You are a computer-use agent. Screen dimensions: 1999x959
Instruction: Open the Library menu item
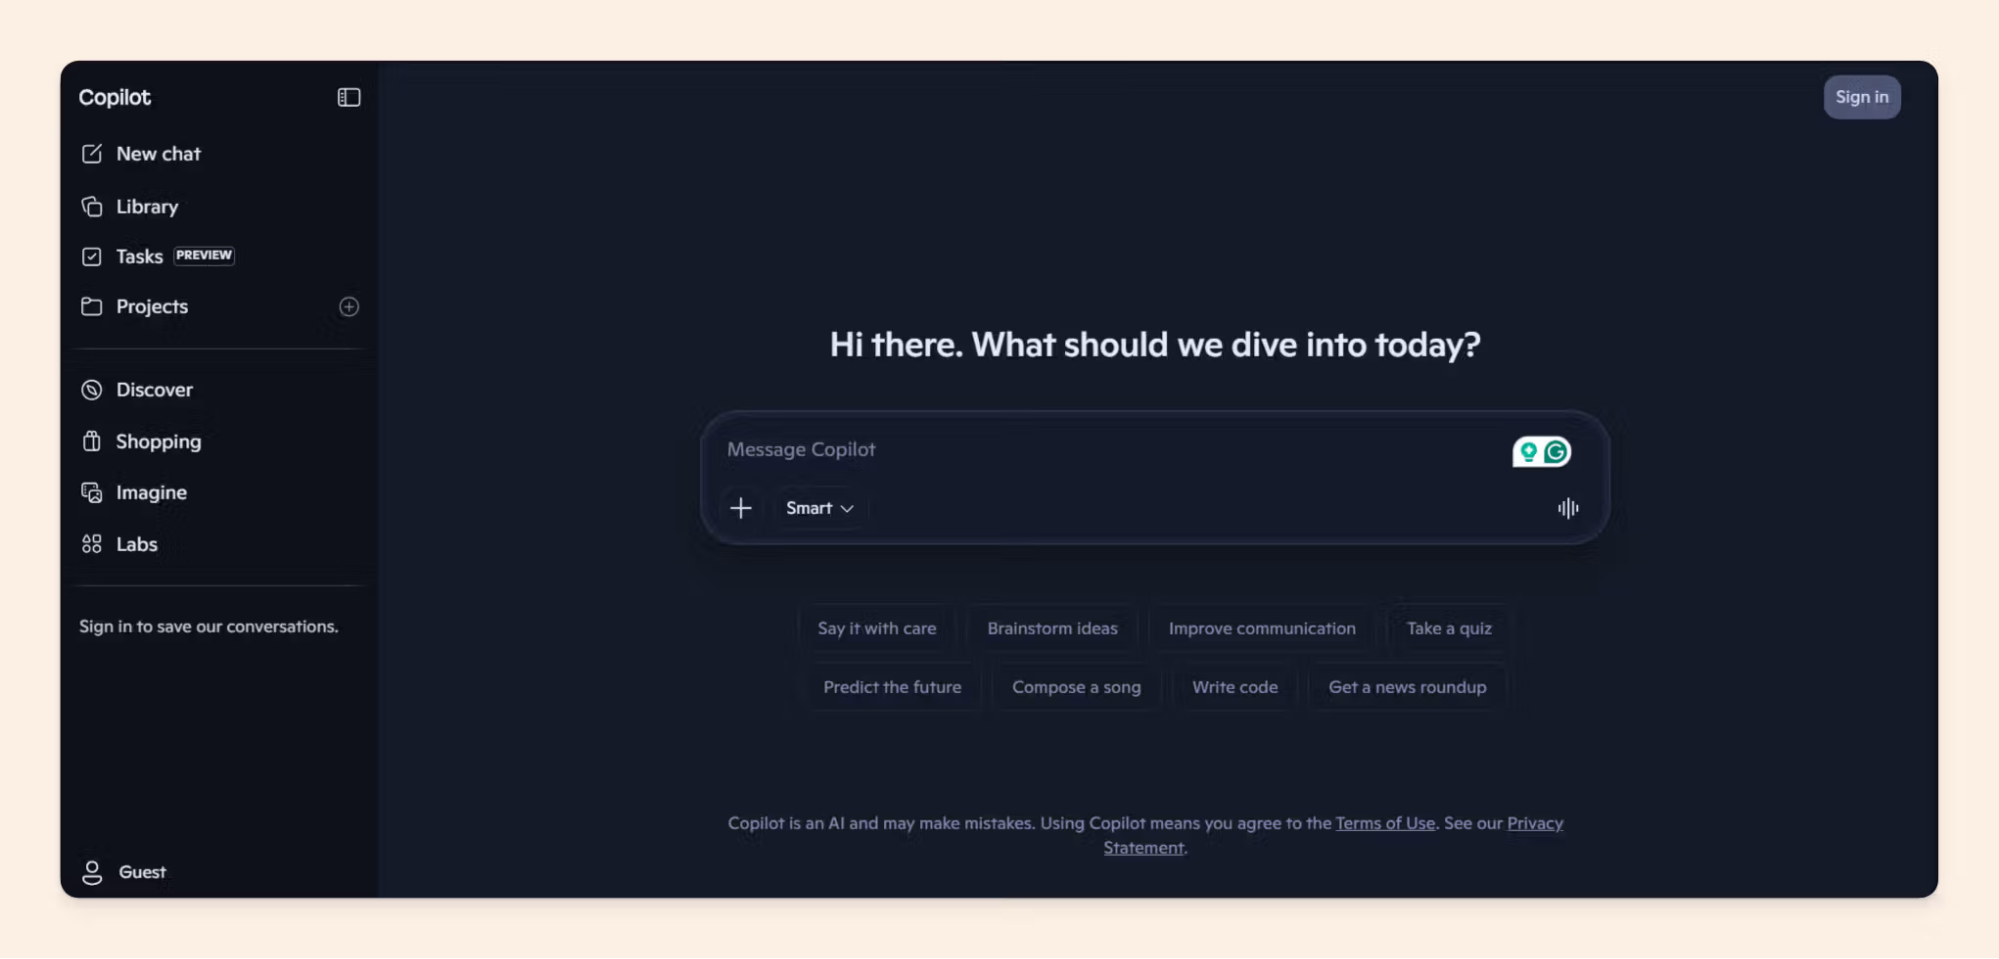[147, 206]
